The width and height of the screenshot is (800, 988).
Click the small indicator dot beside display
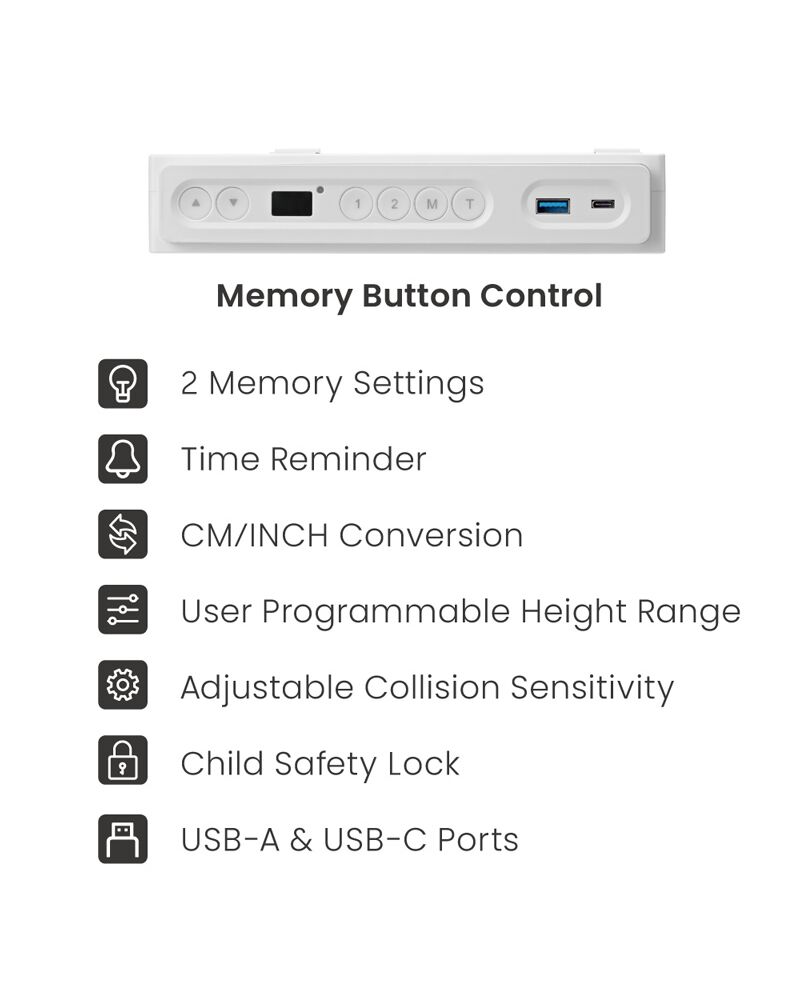(320, 190)
